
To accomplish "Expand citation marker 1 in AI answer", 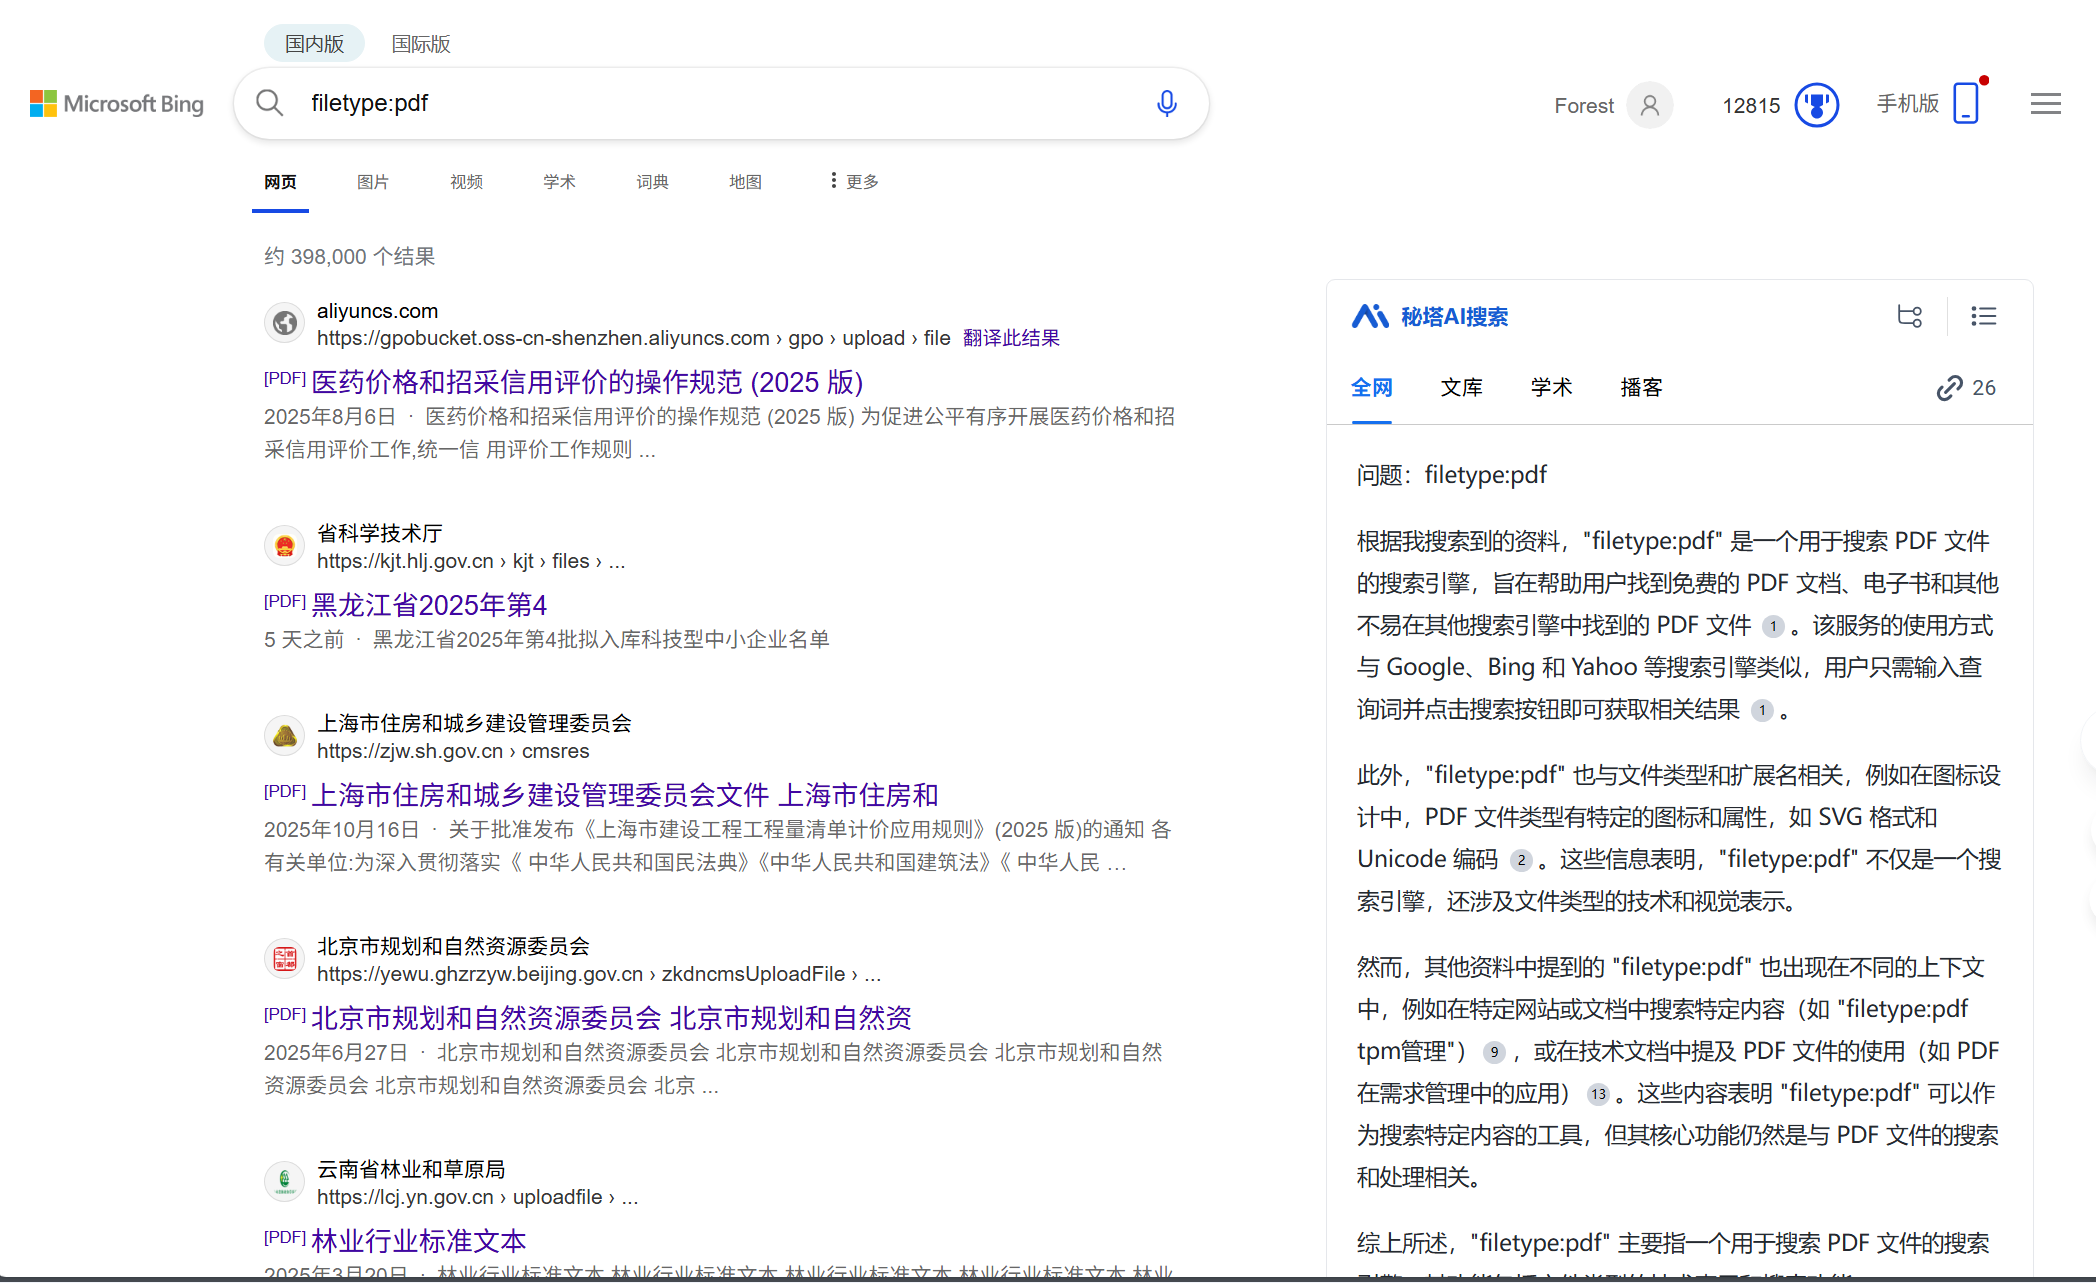I will pyautogui.click(x=1773, y=626).
